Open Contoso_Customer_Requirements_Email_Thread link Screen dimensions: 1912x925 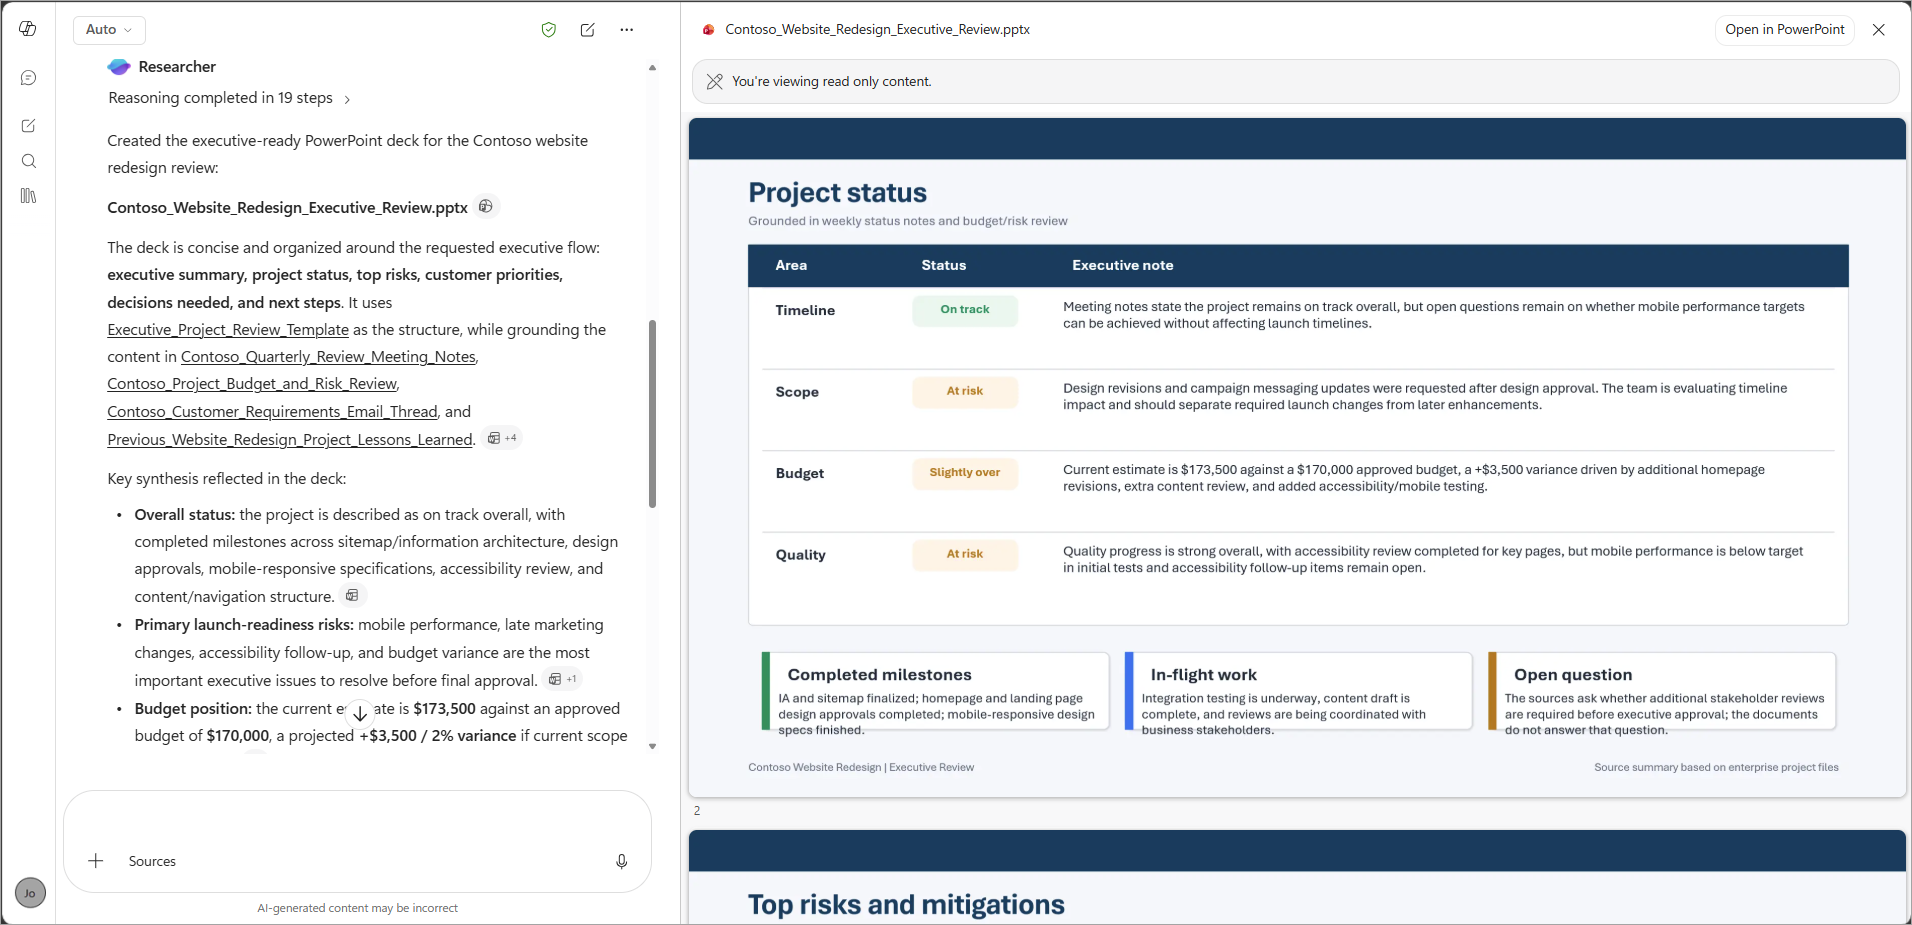pos(272,412)
